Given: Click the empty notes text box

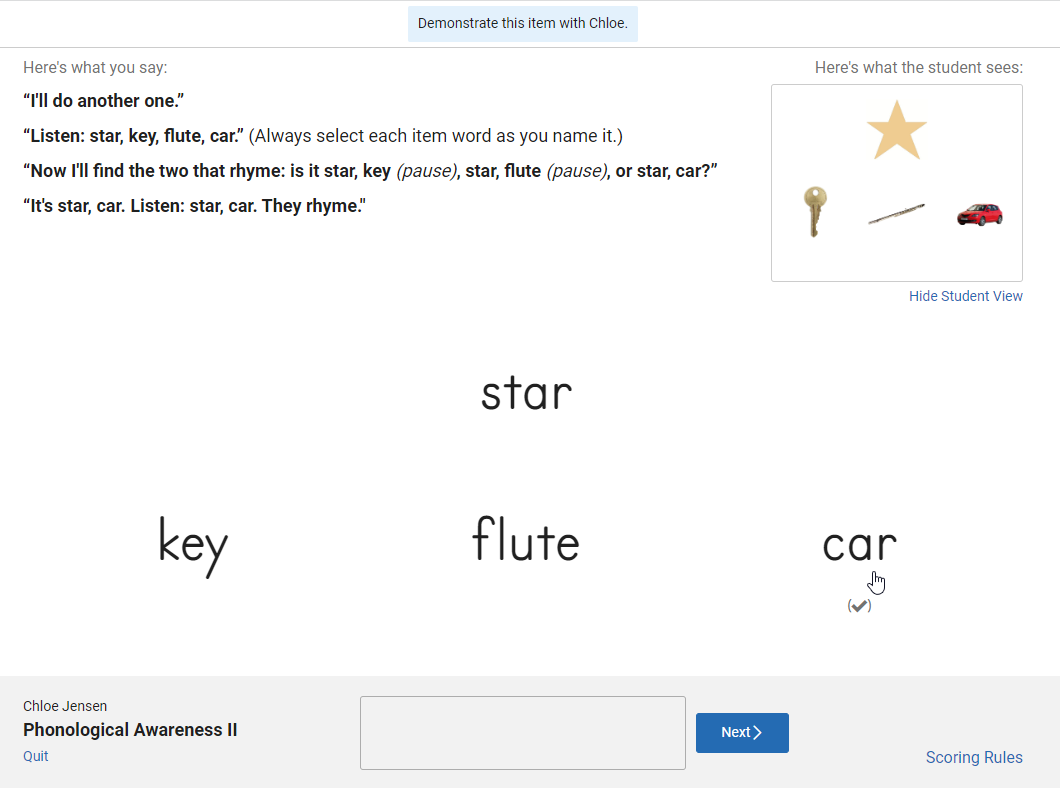Looking at the screenshot, I should pyautogui.click(x=523, y=733).
